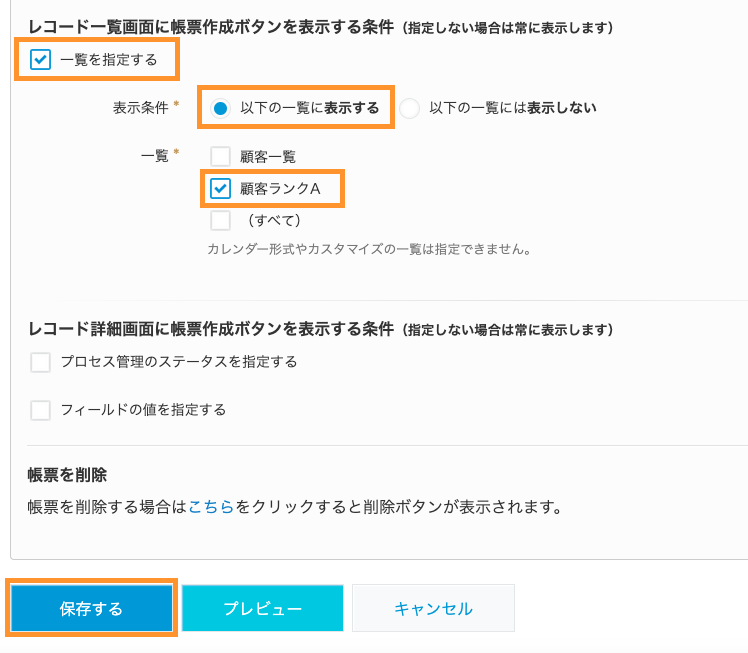Screen dimensions: 748x653
Task: Enable プロセス管理のステータスを指定する checkbox
Action: click(40, 362)
